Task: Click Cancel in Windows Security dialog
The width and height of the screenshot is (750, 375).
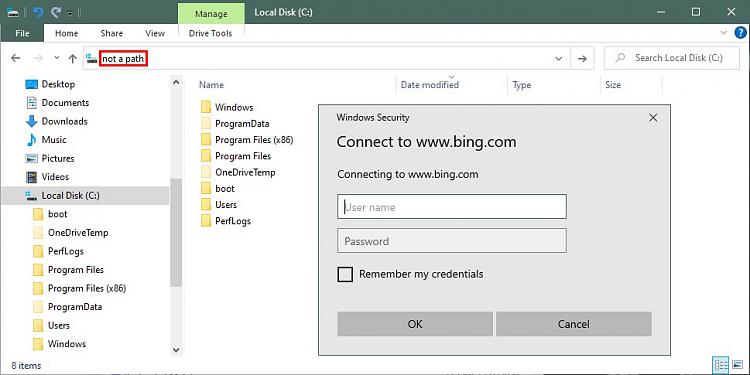Action: pyautogui.click(x=574, y=324)
